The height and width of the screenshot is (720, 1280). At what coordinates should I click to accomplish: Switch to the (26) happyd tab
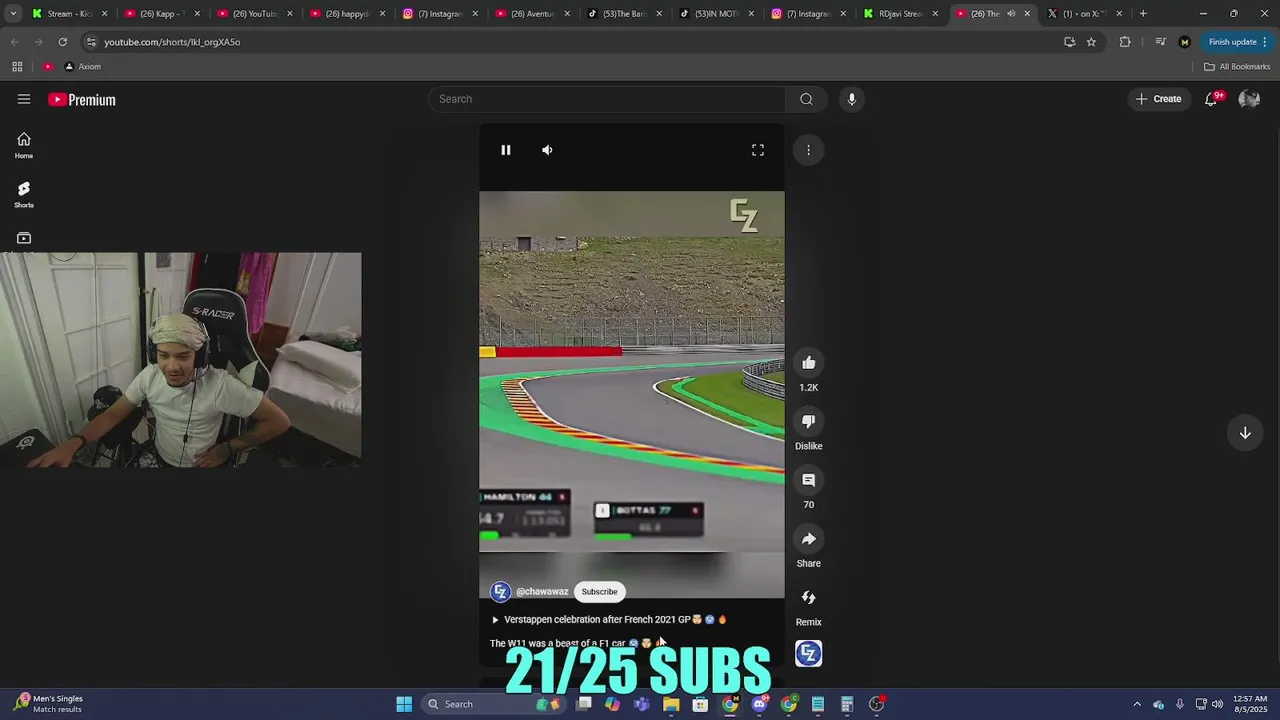point(346,14)
